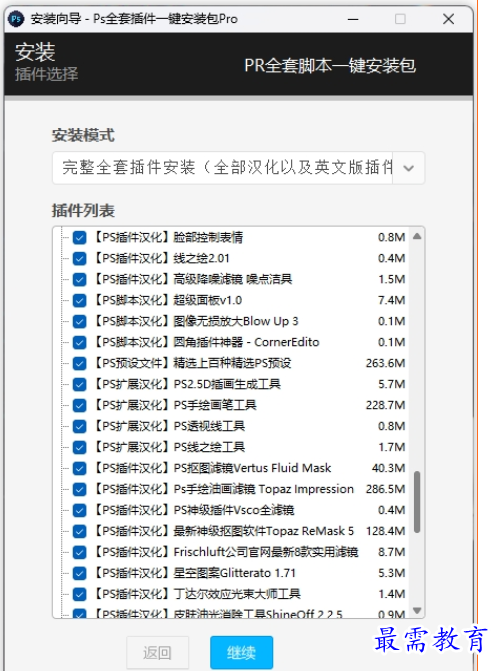Screen dimensions: 496x671
Task: Click the 228.7M size value
Action: (385, 405)
